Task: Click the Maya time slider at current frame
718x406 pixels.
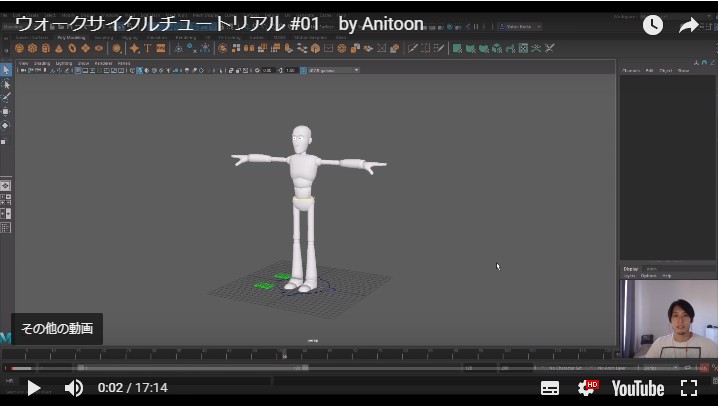Action: (284, 354)
